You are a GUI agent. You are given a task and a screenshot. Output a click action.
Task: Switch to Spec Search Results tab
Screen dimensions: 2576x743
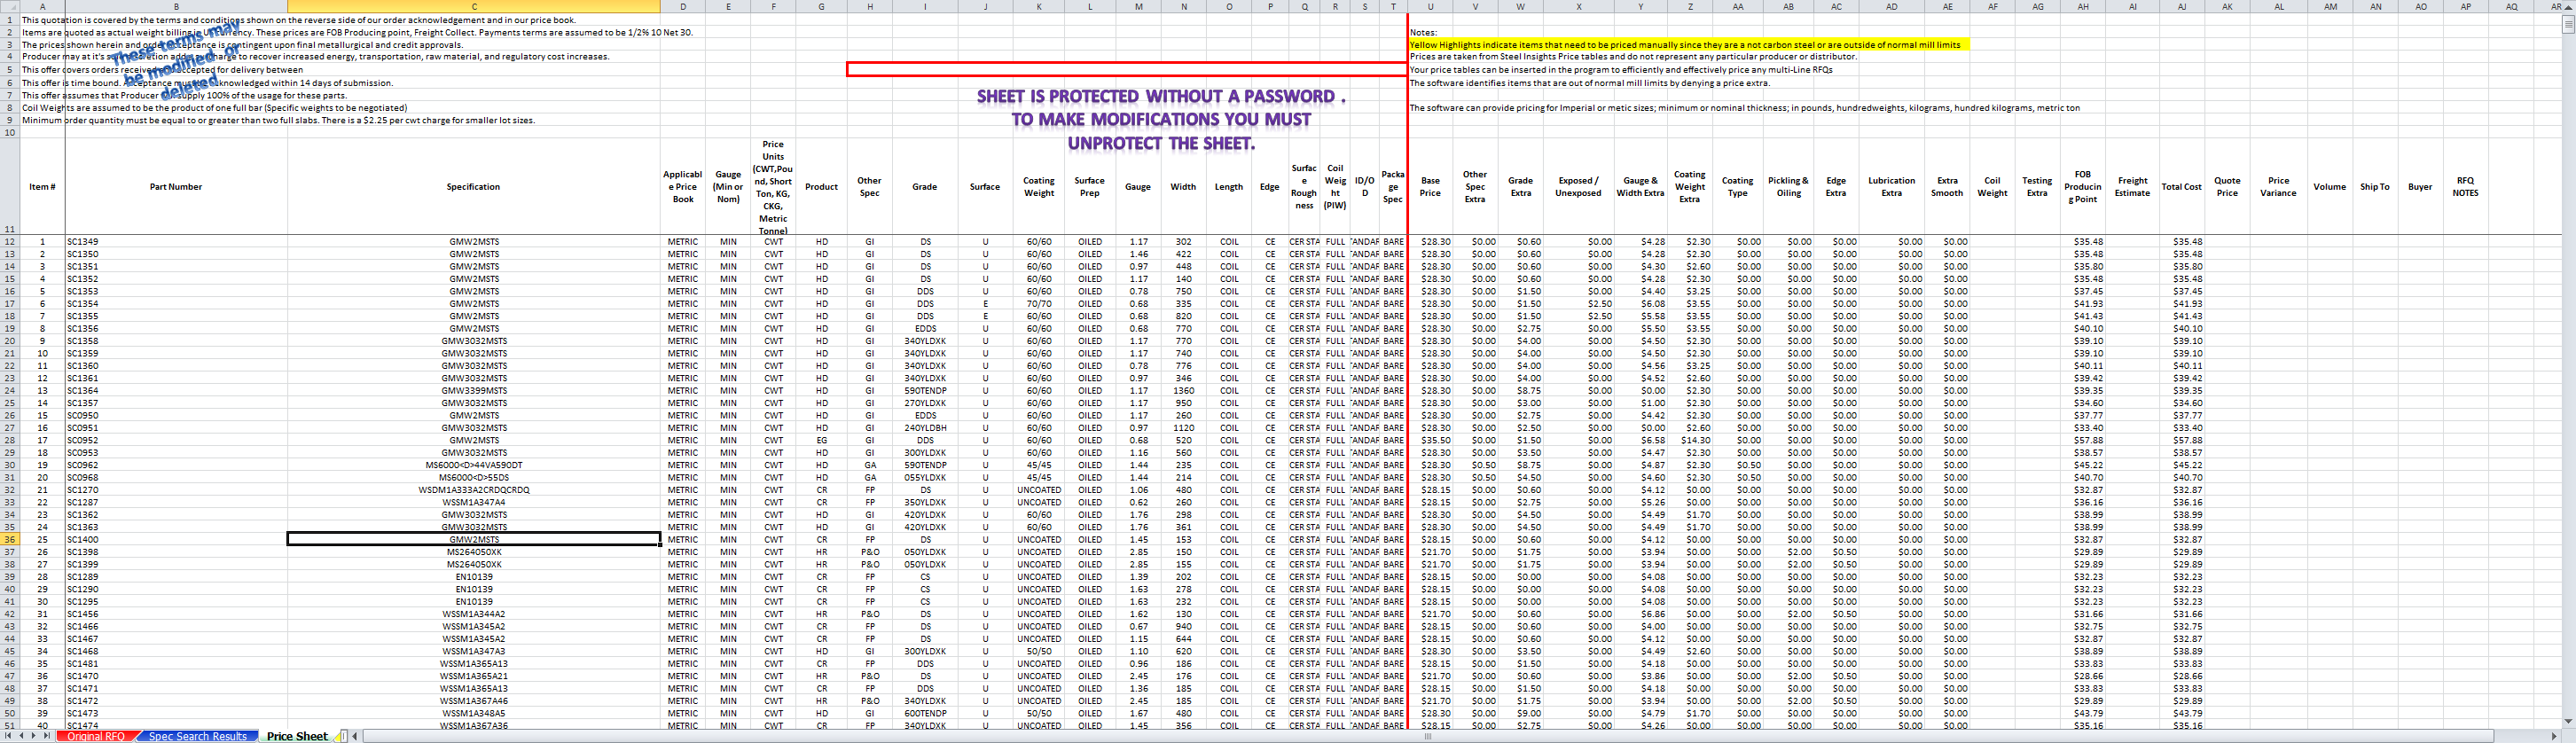(198, 736)
